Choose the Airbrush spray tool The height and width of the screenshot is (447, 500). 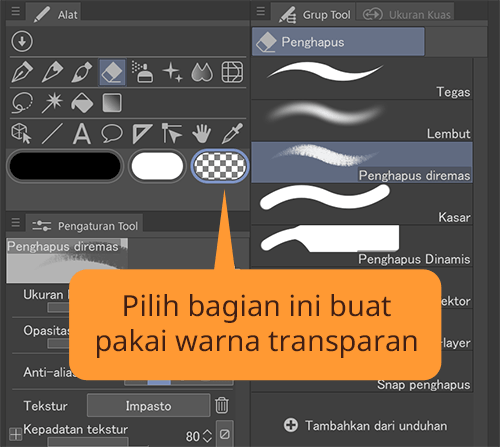[142, 72]
